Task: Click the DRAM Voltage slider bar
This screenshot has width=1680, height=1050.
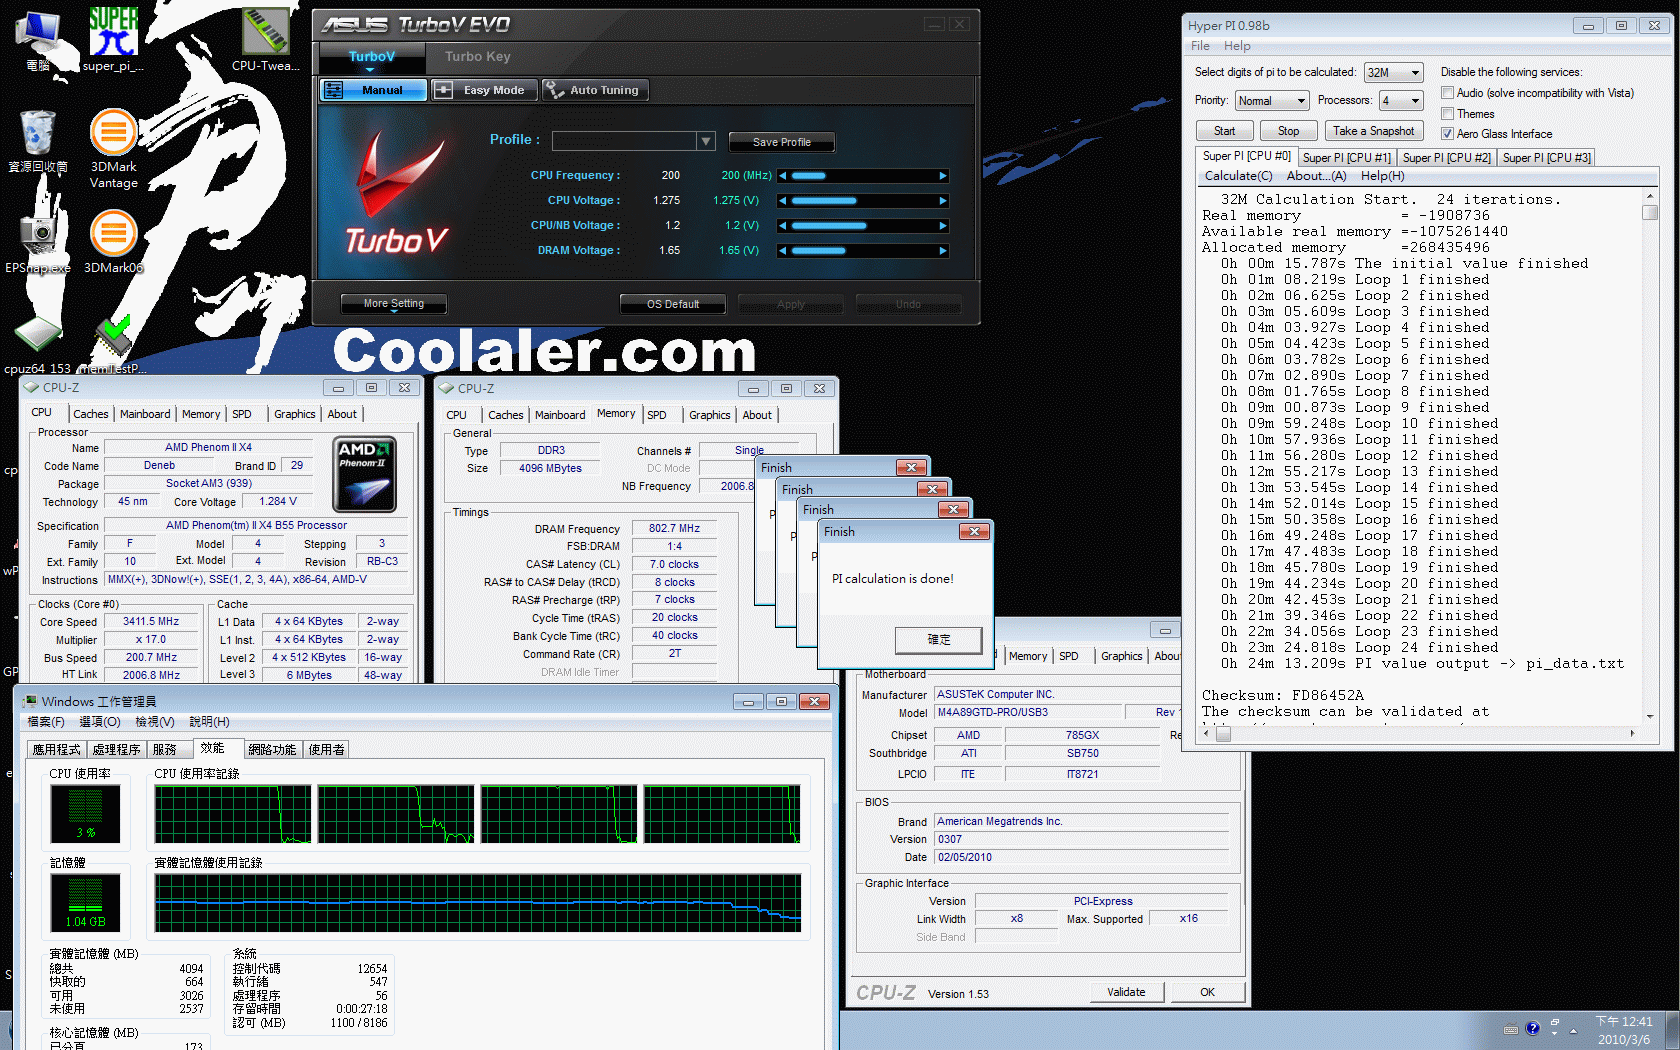Action: coord(862,251)
